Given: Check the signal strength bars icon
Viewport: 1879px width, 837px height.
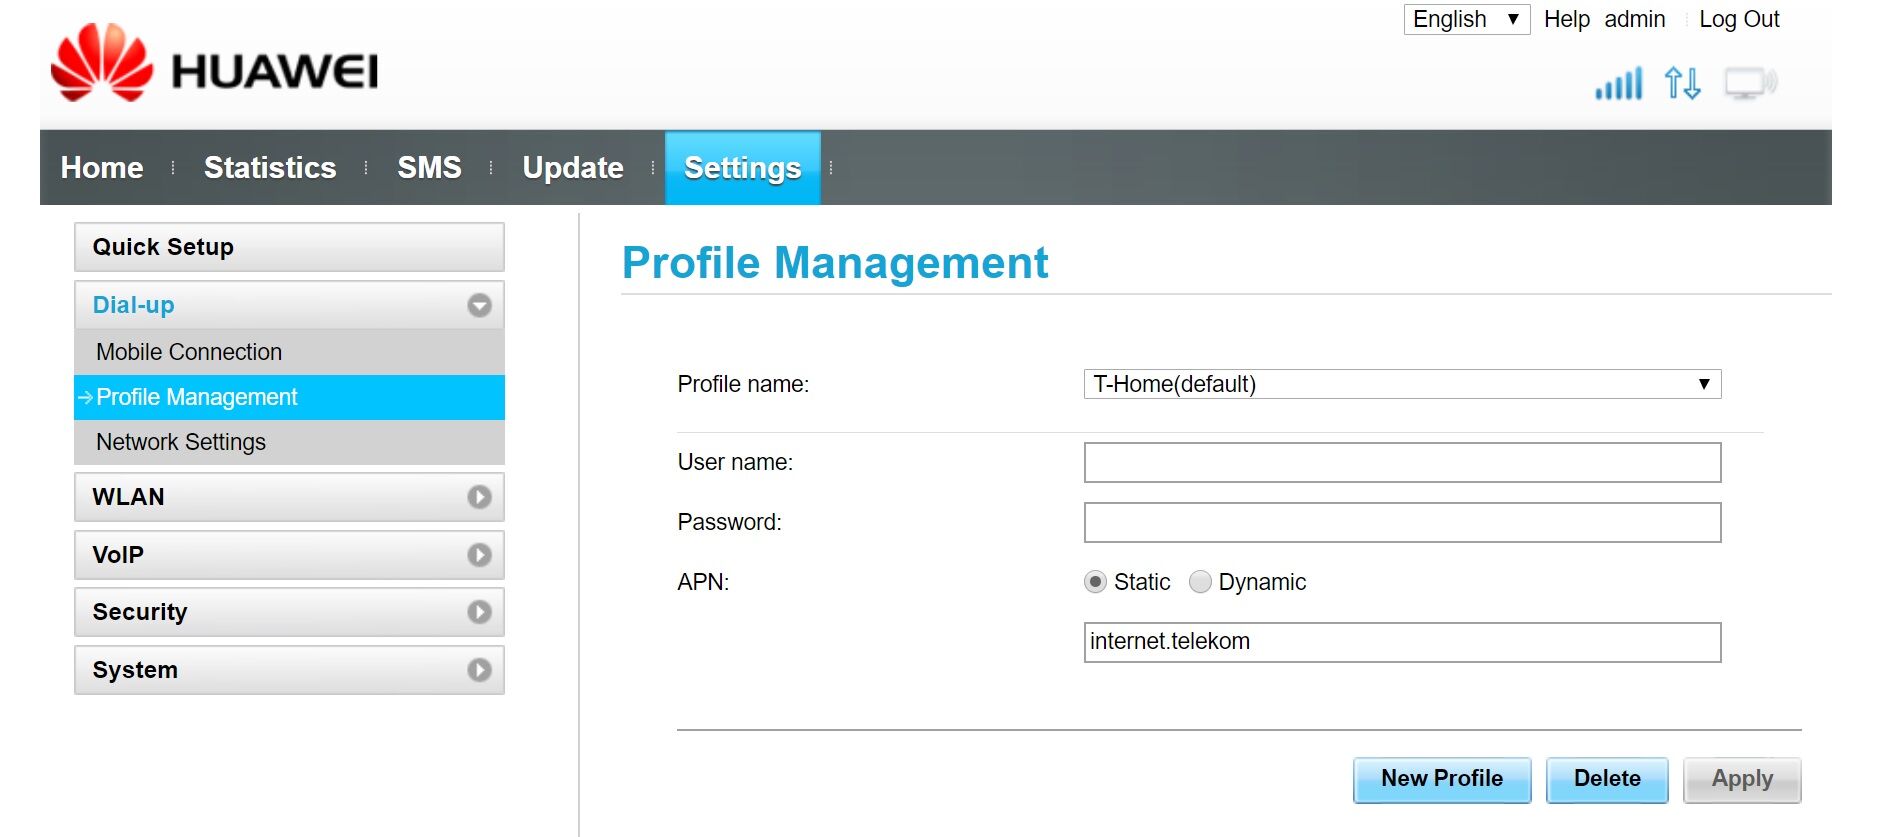Looking at the screenshot, I should tap(1618, 84).
